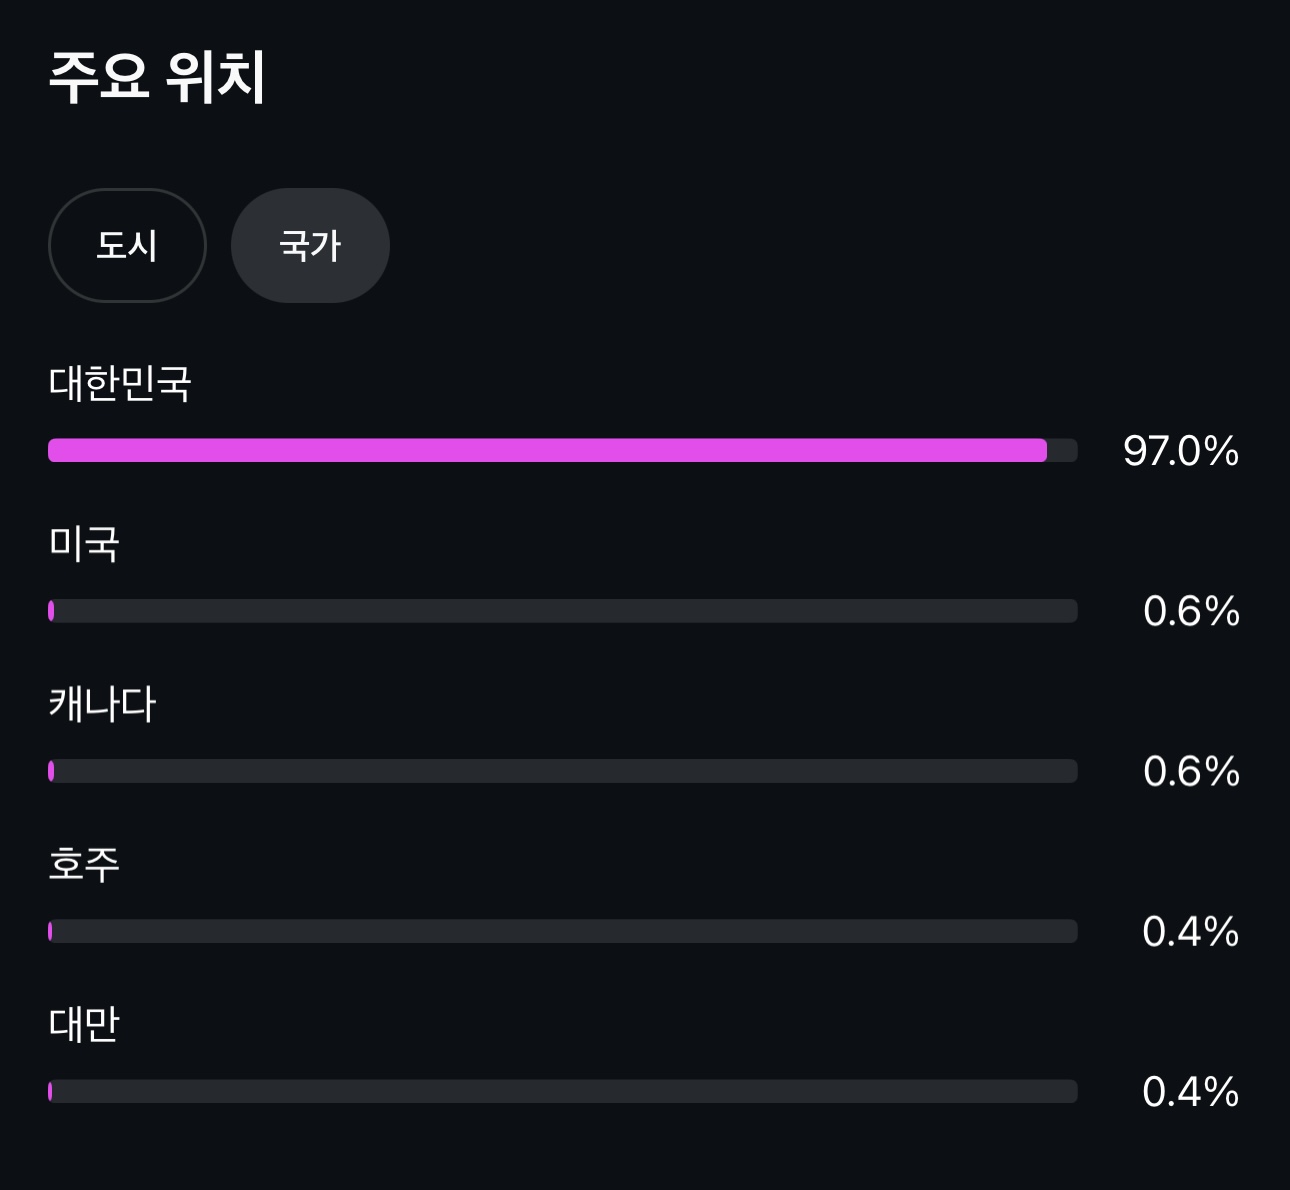Viewport: 1290px width, 1190px height.
Task: Click the 주요 위치 heading
Action: tap(157, 77)
